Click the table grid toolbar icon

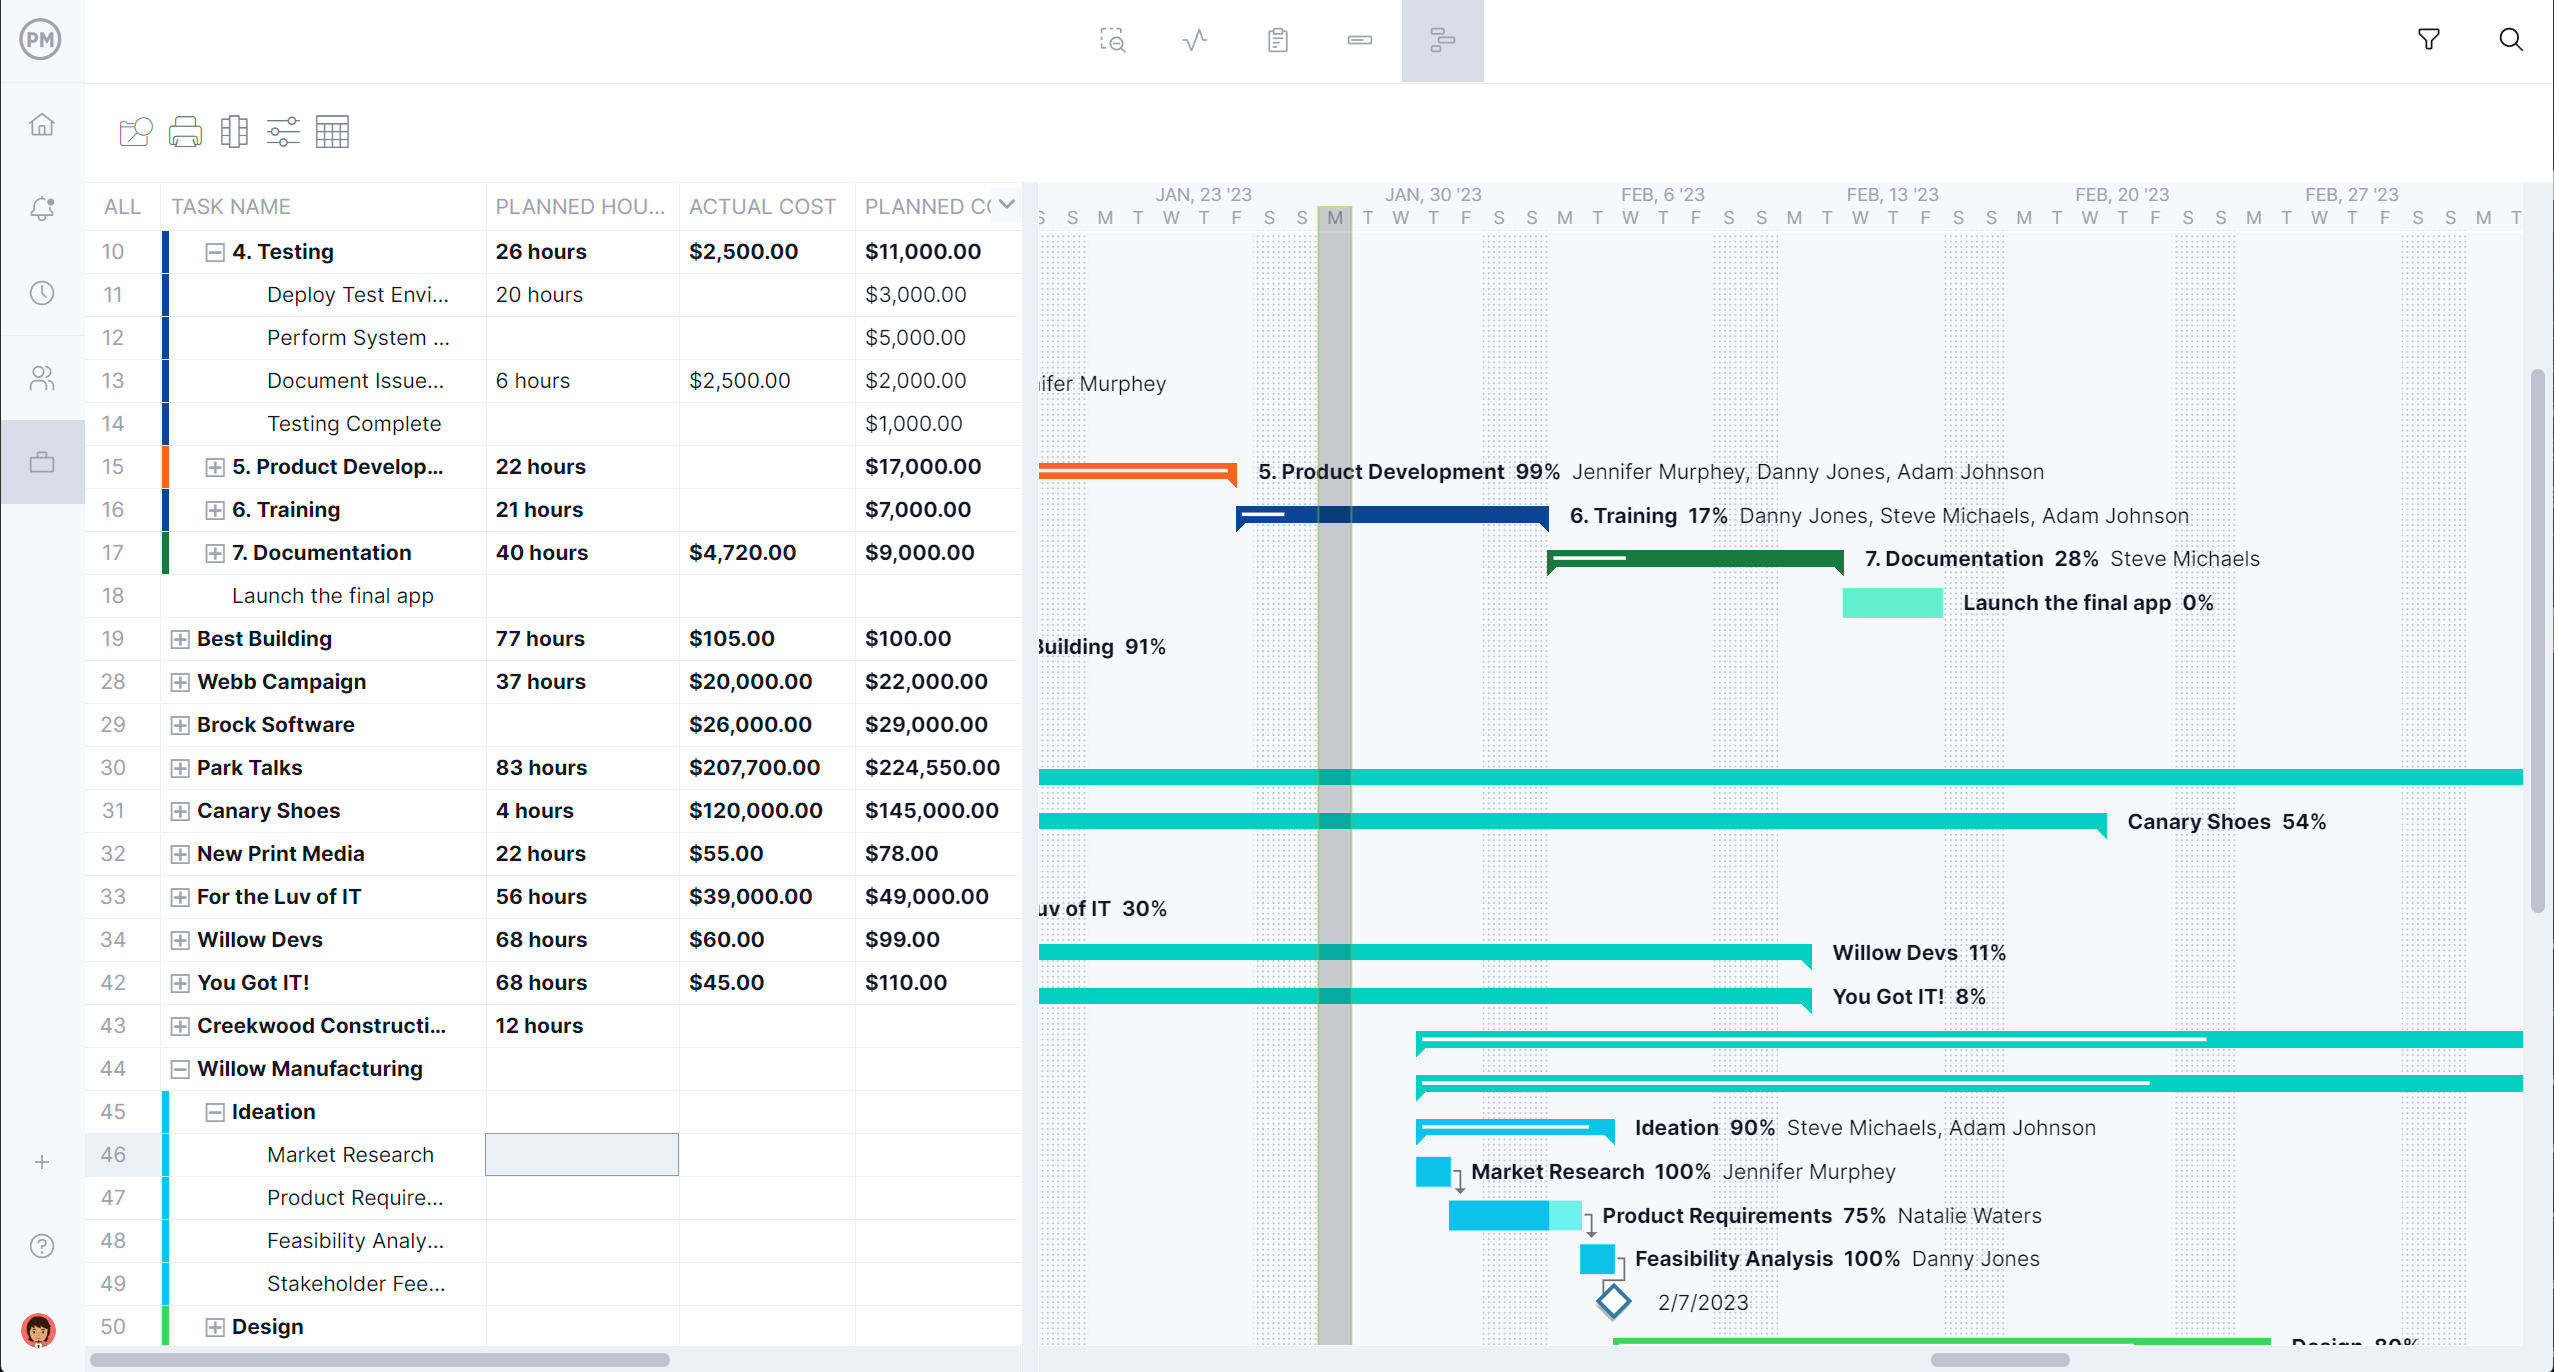[332, 132]
